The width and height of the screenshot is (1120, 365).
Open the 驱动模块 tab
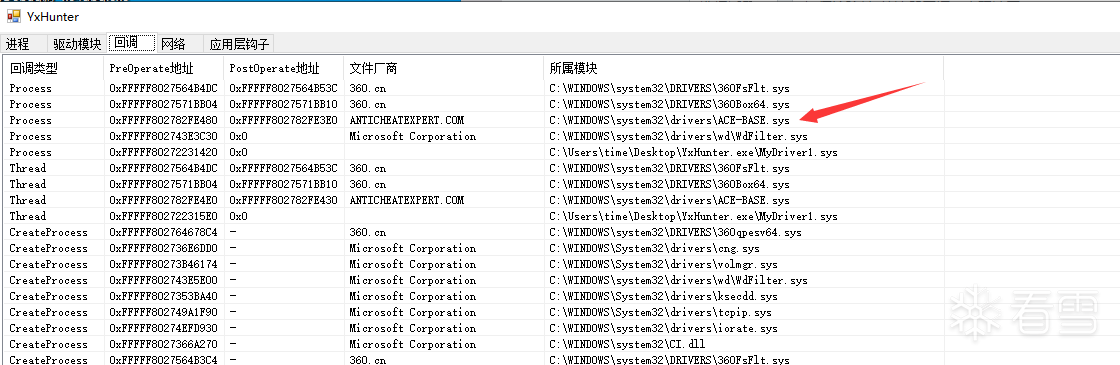click(77, 44)
